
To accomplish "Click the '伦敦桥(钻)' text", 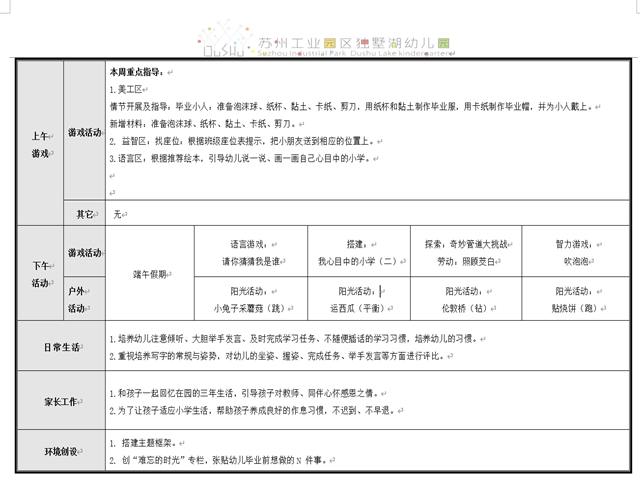I will (x=464, y=308).
